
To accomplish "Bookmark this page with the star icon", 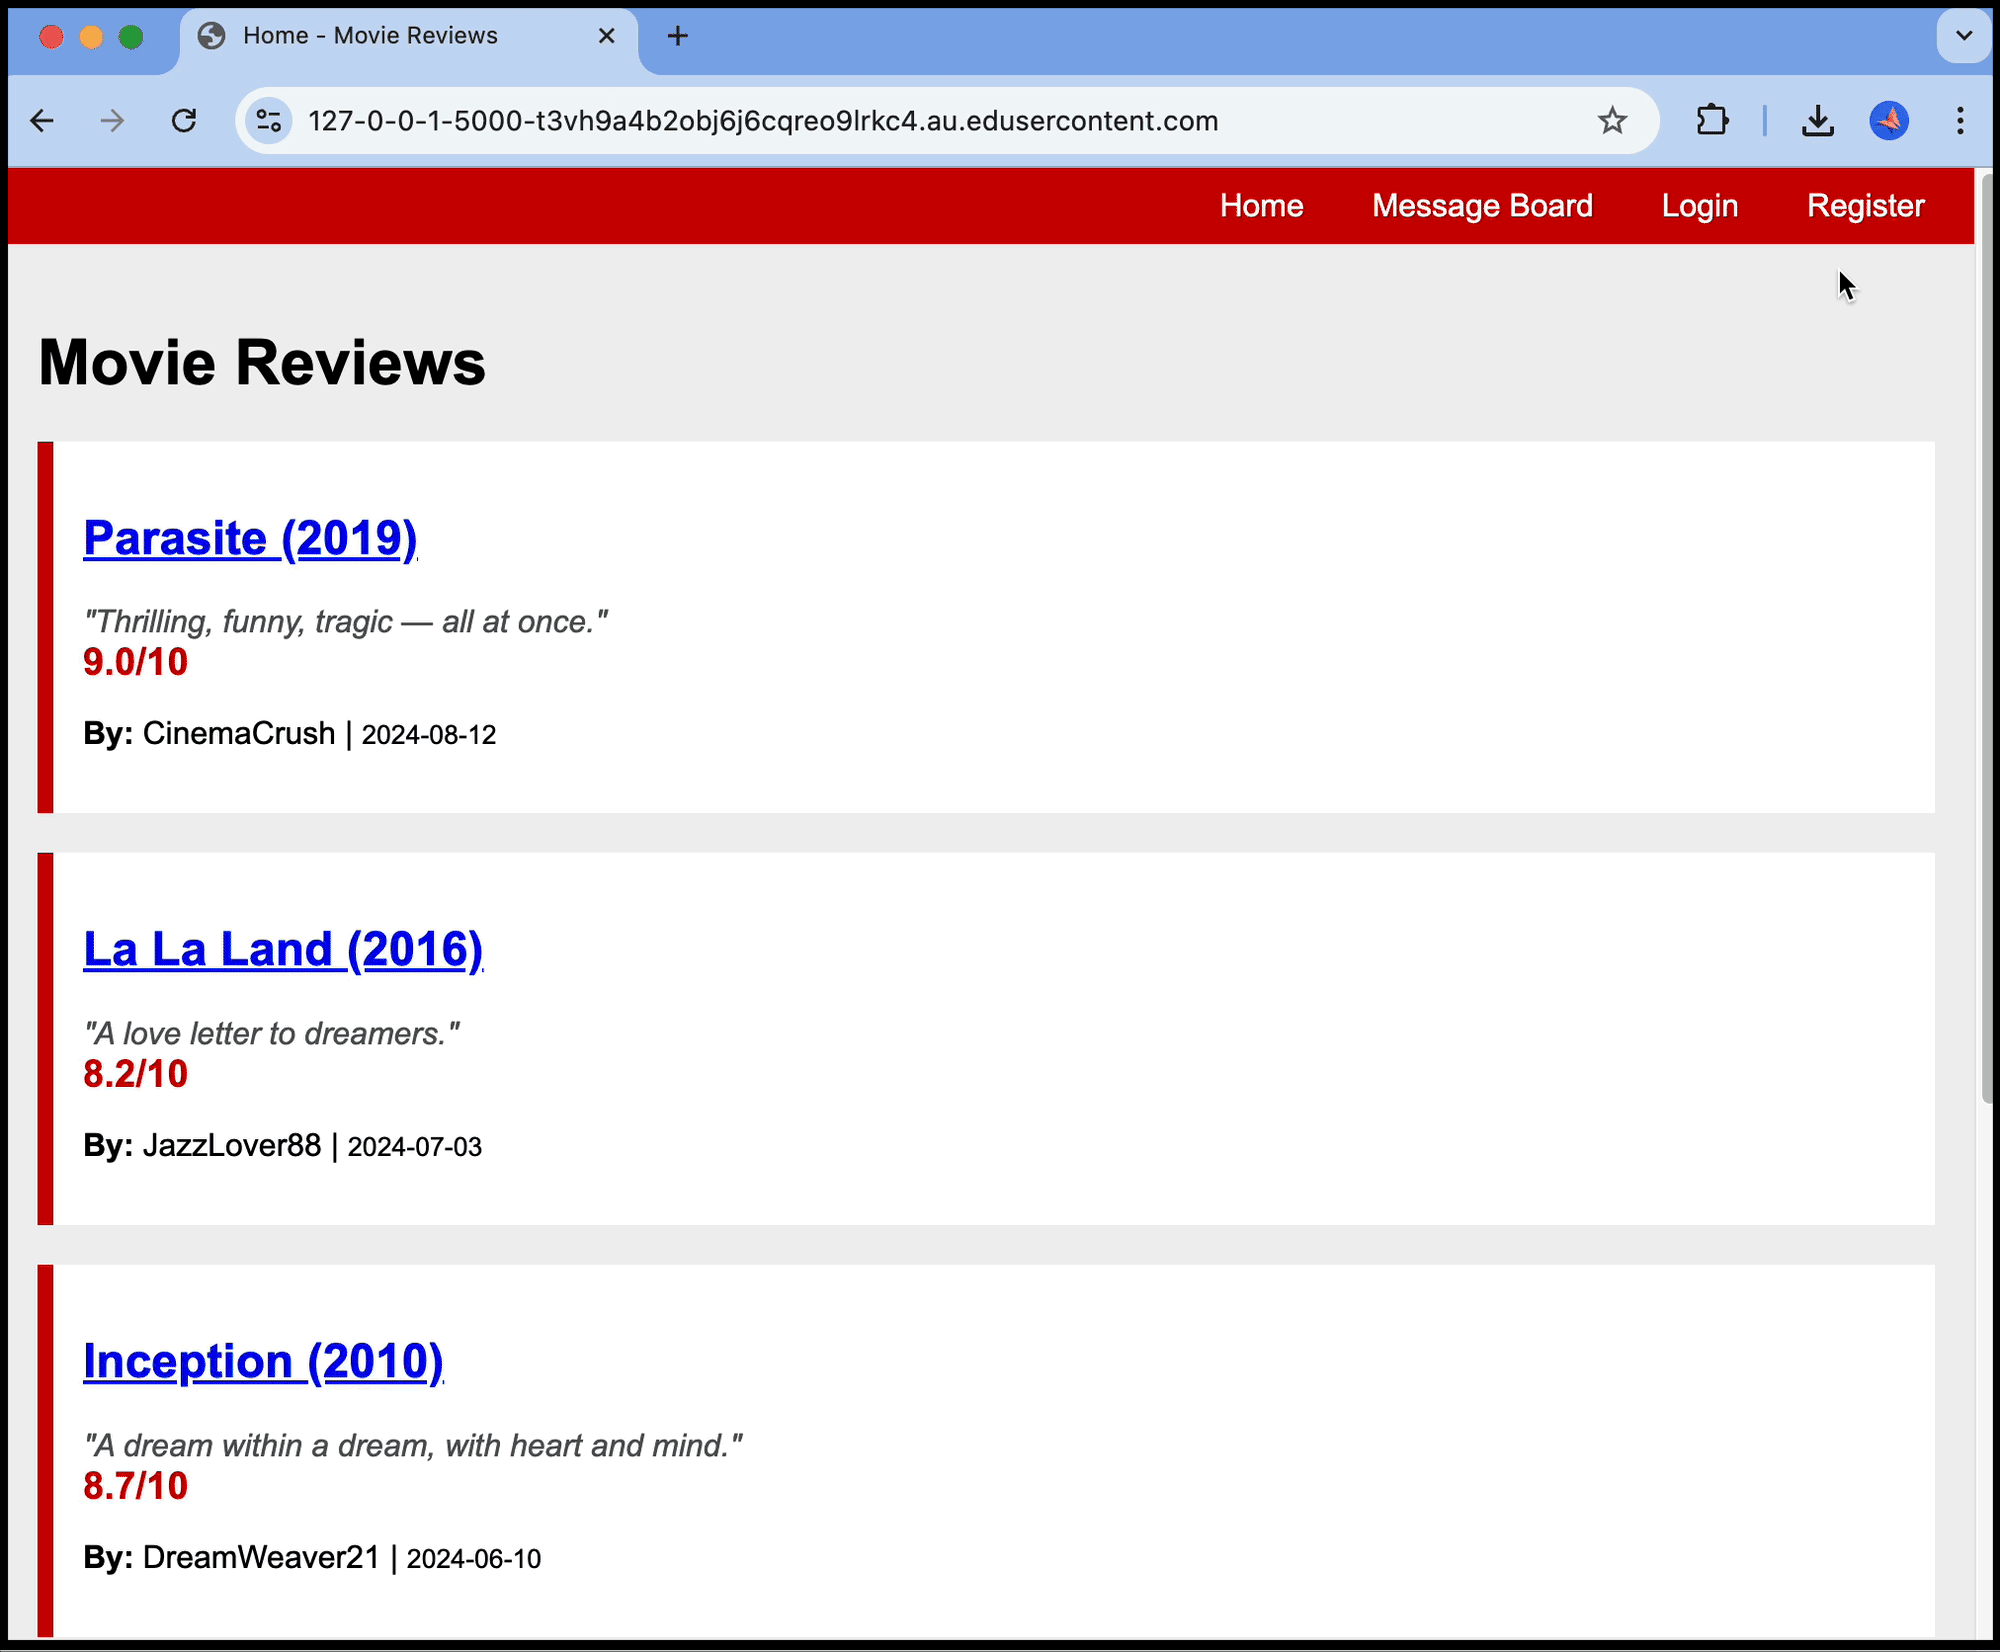I will (1612, 121).
